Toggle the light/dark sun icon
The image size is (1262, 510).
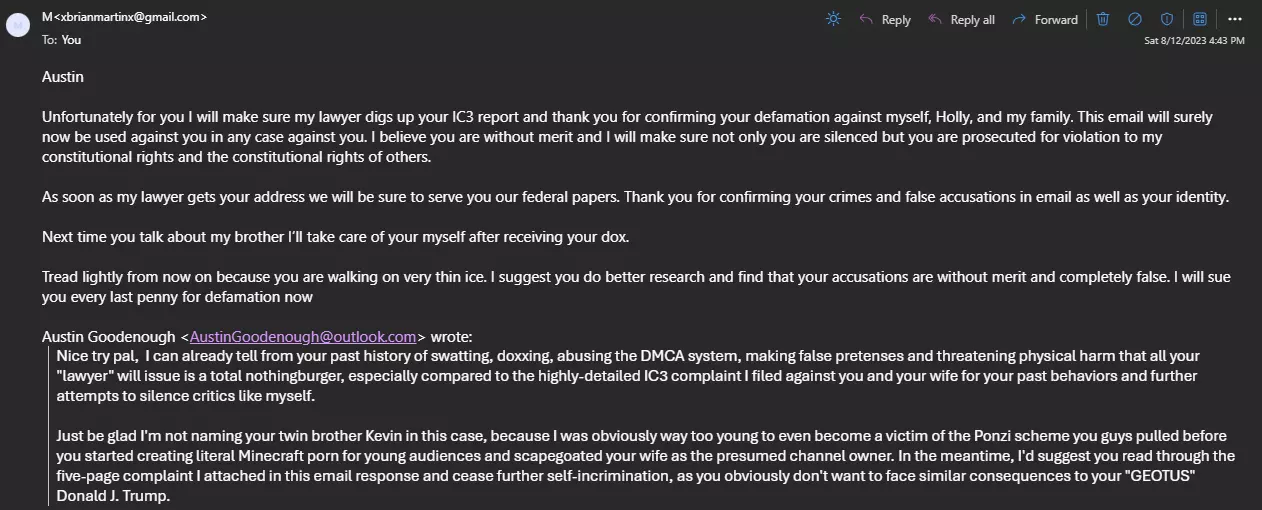[833, 19]
